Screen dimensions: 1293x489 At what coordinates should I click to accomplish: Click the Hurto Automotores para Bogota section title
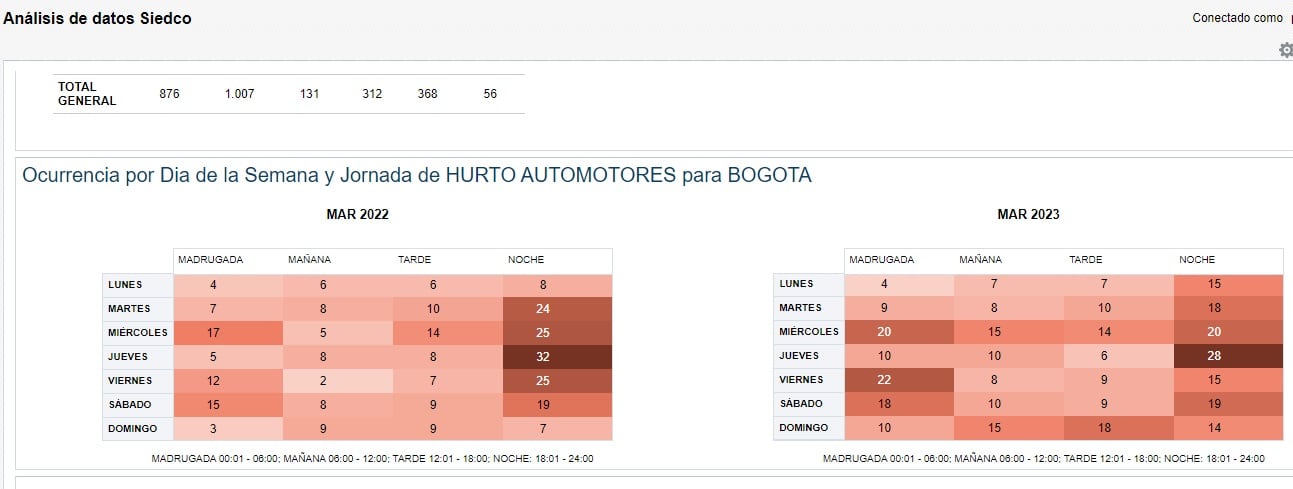tap(417, 176)
